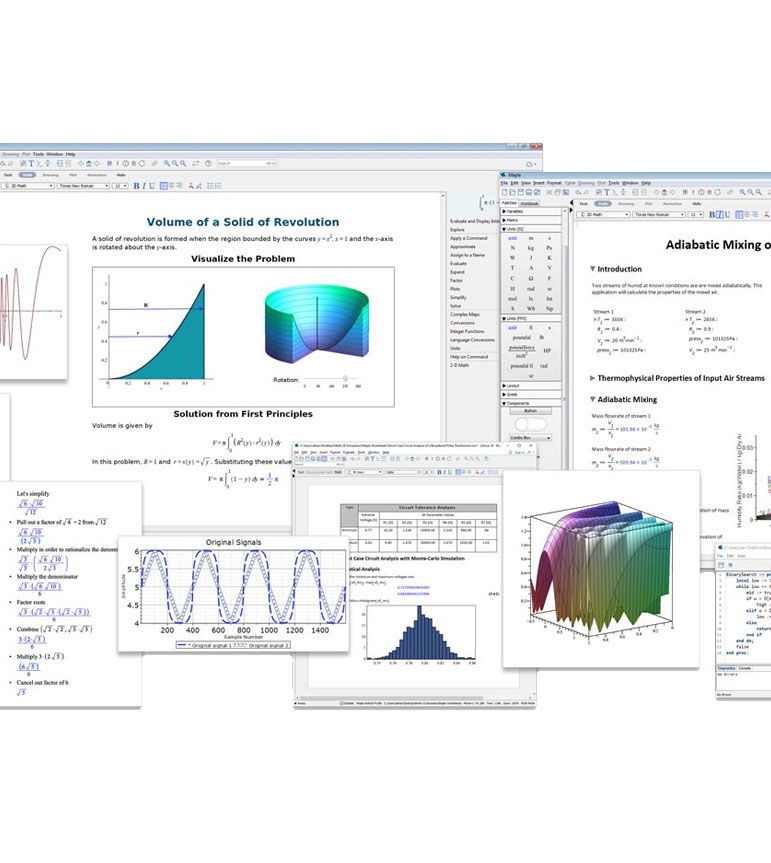Flip the toggle switch component in the Components palette

(530, 424)
